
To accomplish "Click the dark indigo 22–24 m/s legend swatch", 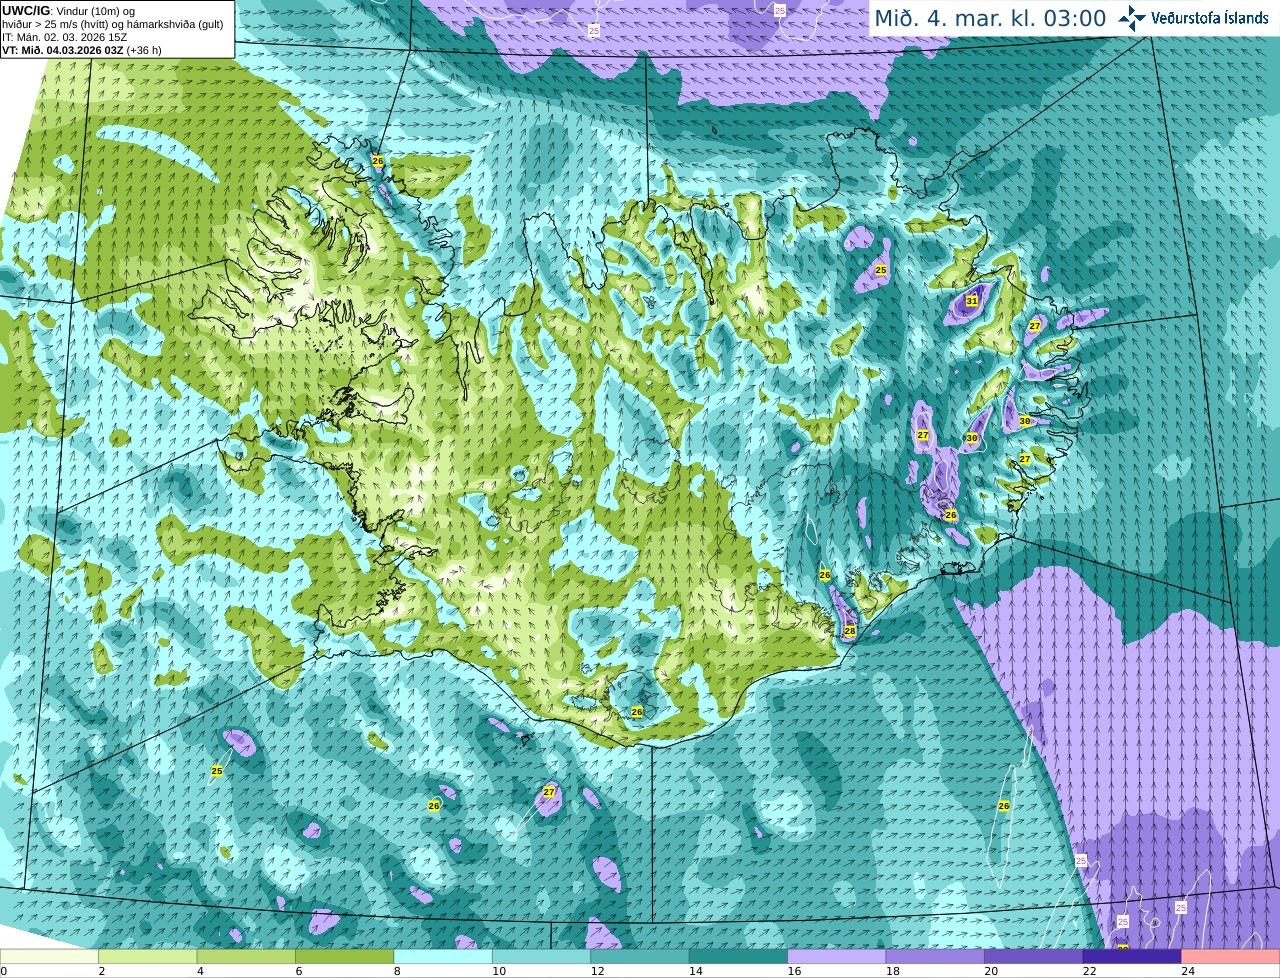I will (x=1132, y=956).
